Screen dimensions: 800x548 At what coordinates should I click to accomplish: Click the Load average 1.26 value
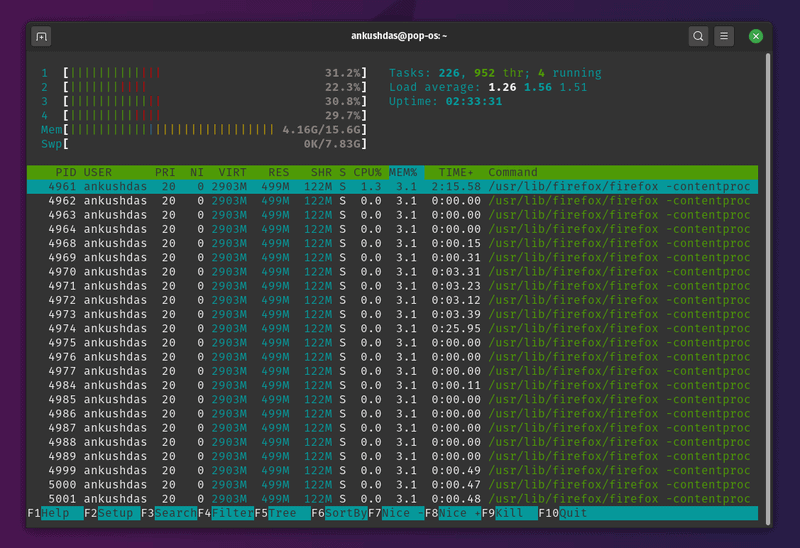pos(502,87)
